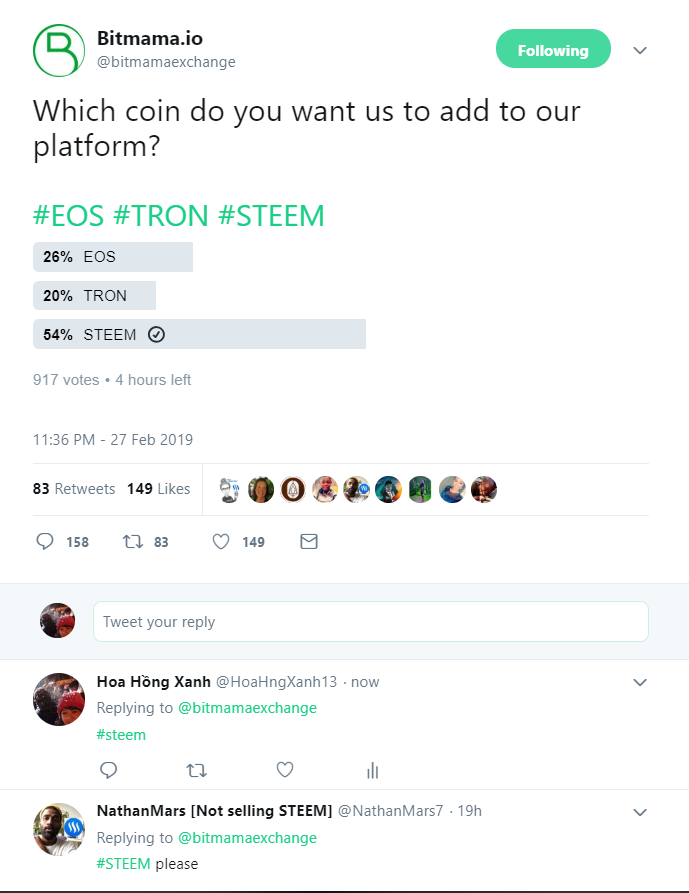
Task: Open the @bitmamaexchange link in NathanMars's reply
Action: tap(247, 837)
